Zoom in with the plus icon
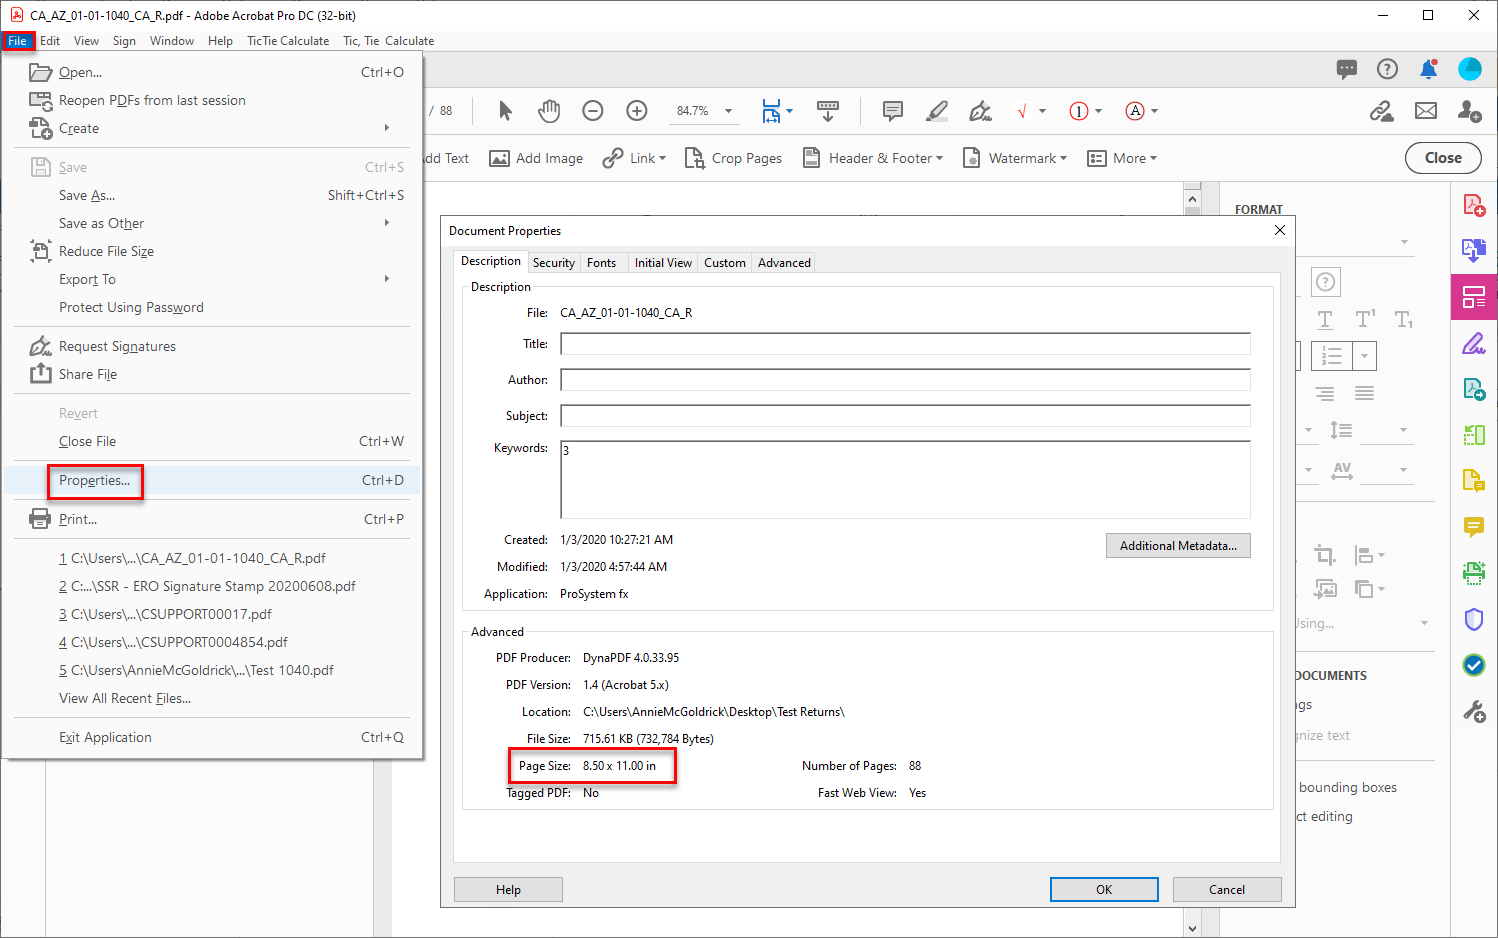Image resolution: width=1498 pixels, height=938 pixels. click(637, 111)
